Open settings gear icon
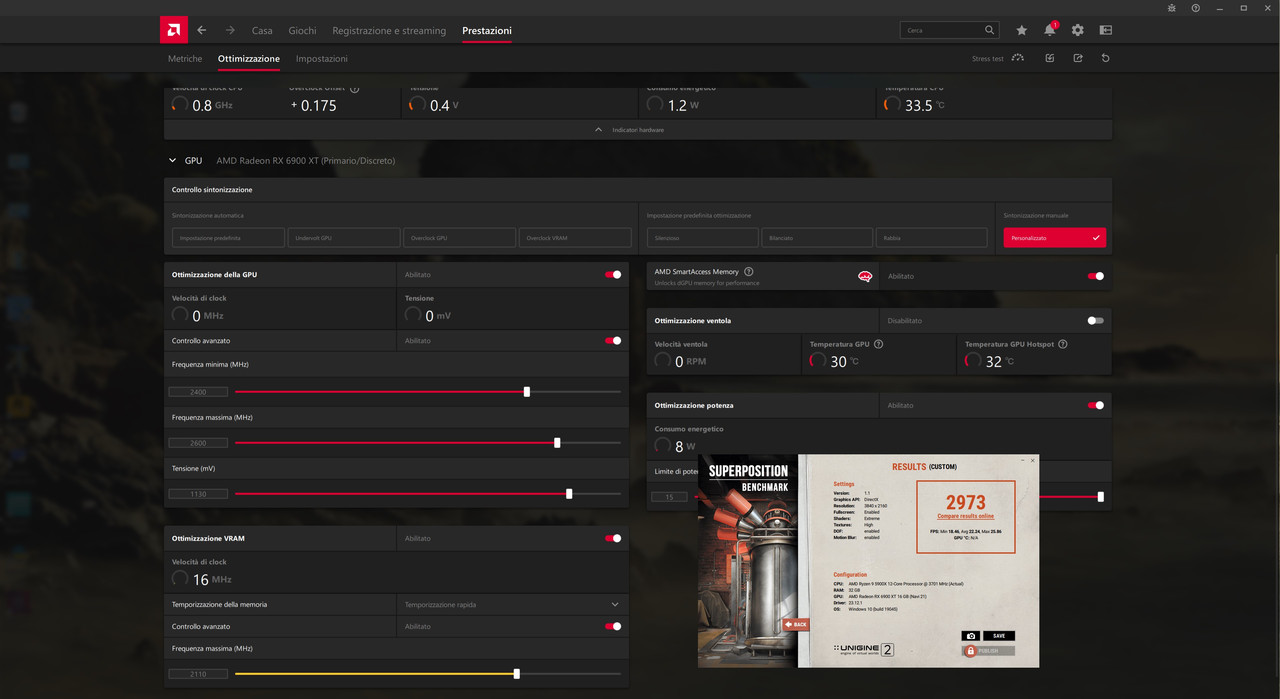Screen dimensions: 1280x699 coord(1077,30)
